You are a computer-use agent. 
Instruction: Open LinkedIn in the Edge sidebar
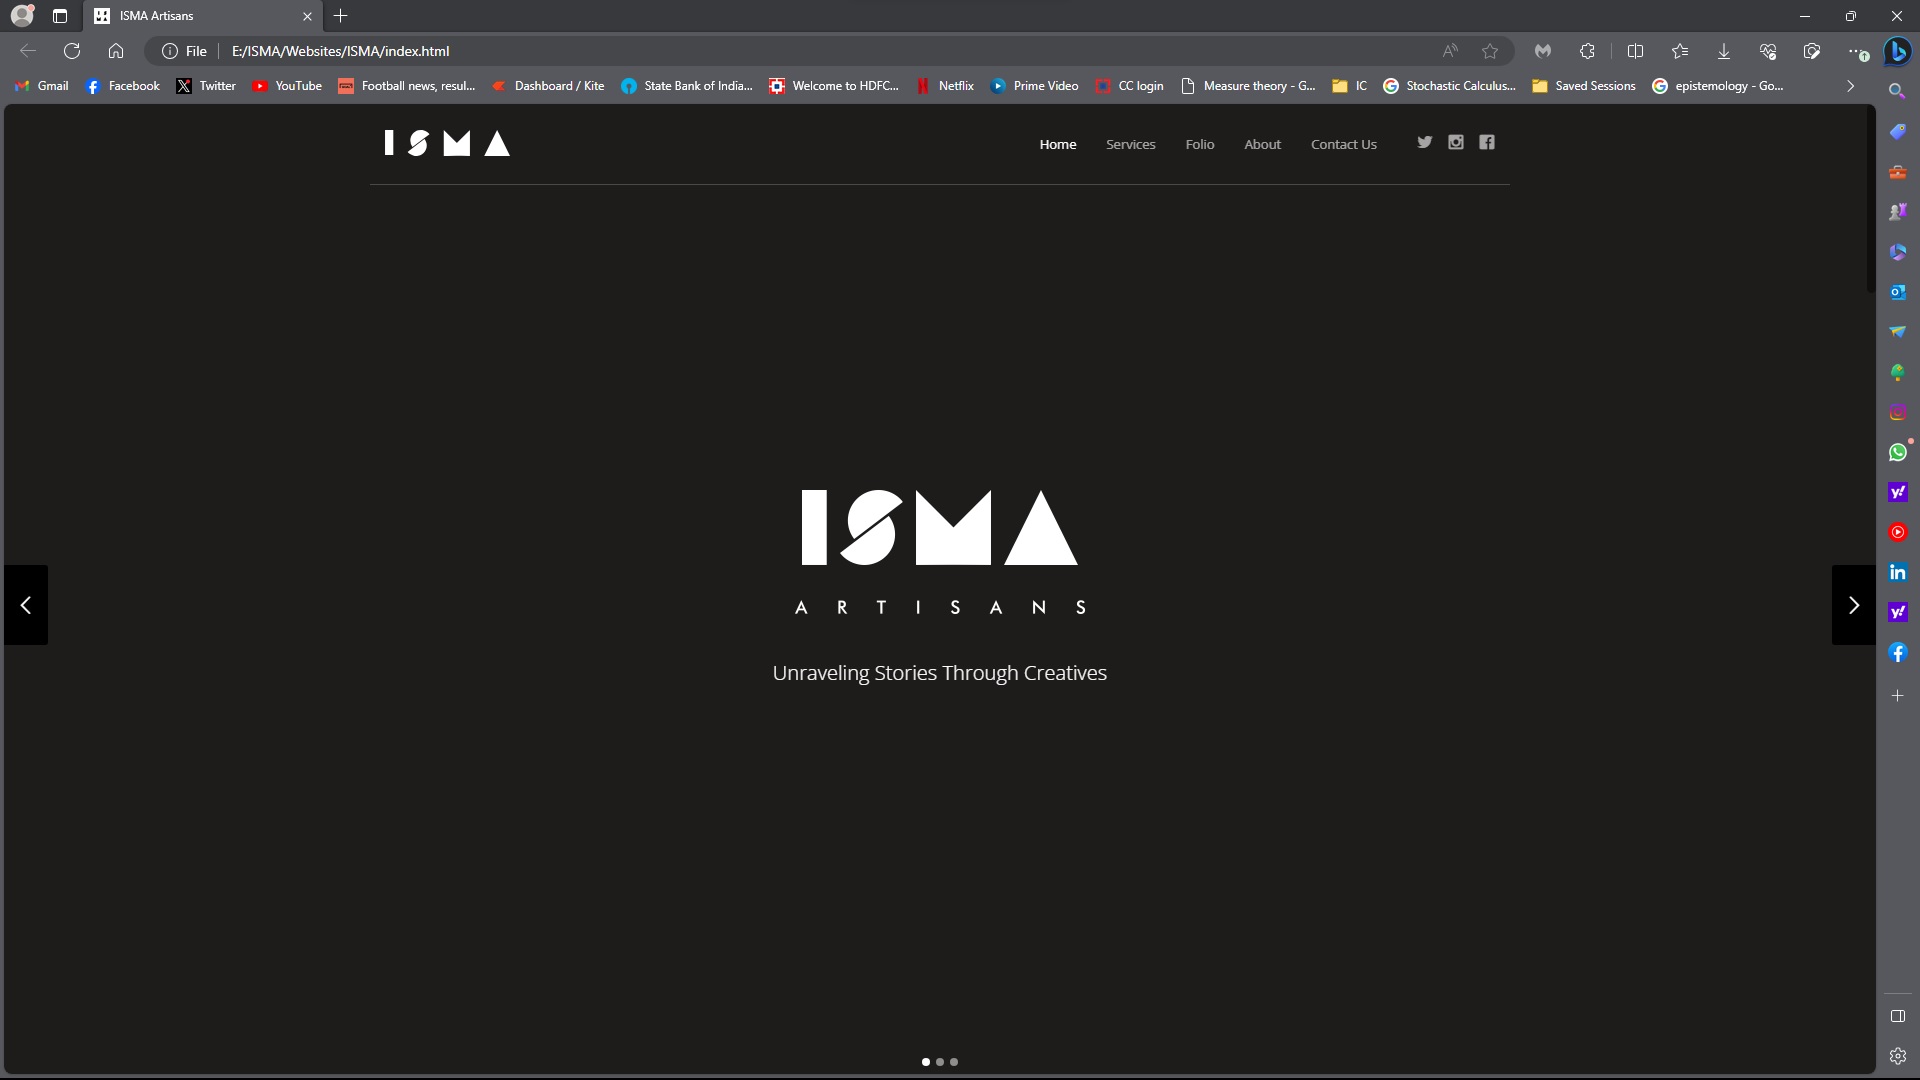pyautogui.click(x=1897, y=572)
